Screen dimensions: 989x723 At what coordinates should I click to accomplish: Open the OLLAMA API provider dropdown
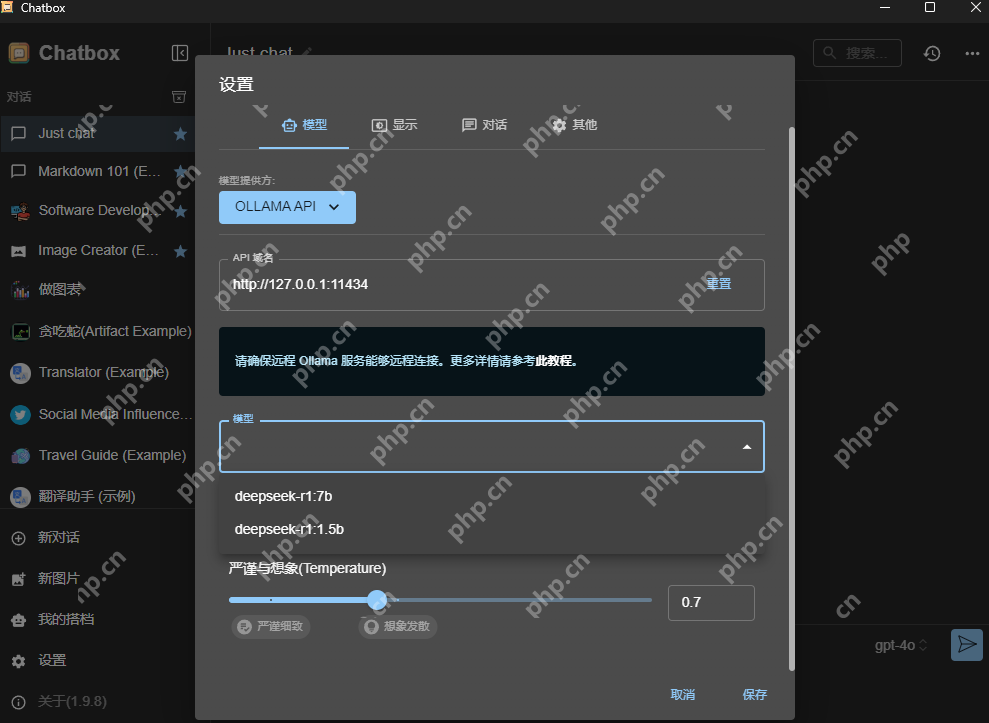pyautogui.click(x=287, y=207)
